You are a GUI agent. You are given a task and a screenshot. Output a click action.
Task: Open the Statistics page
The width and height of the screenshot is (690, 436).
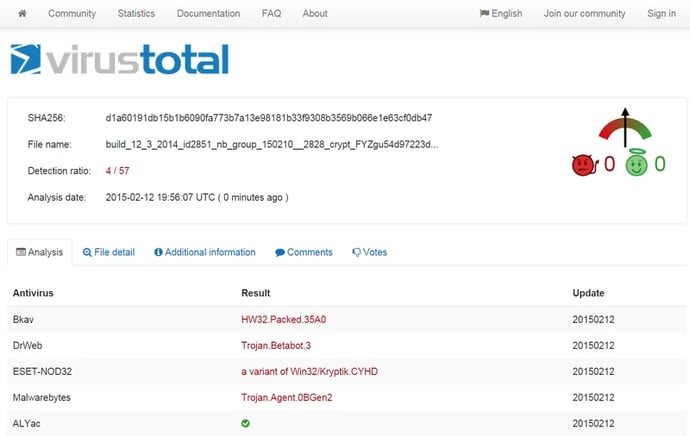coord(136,14)
